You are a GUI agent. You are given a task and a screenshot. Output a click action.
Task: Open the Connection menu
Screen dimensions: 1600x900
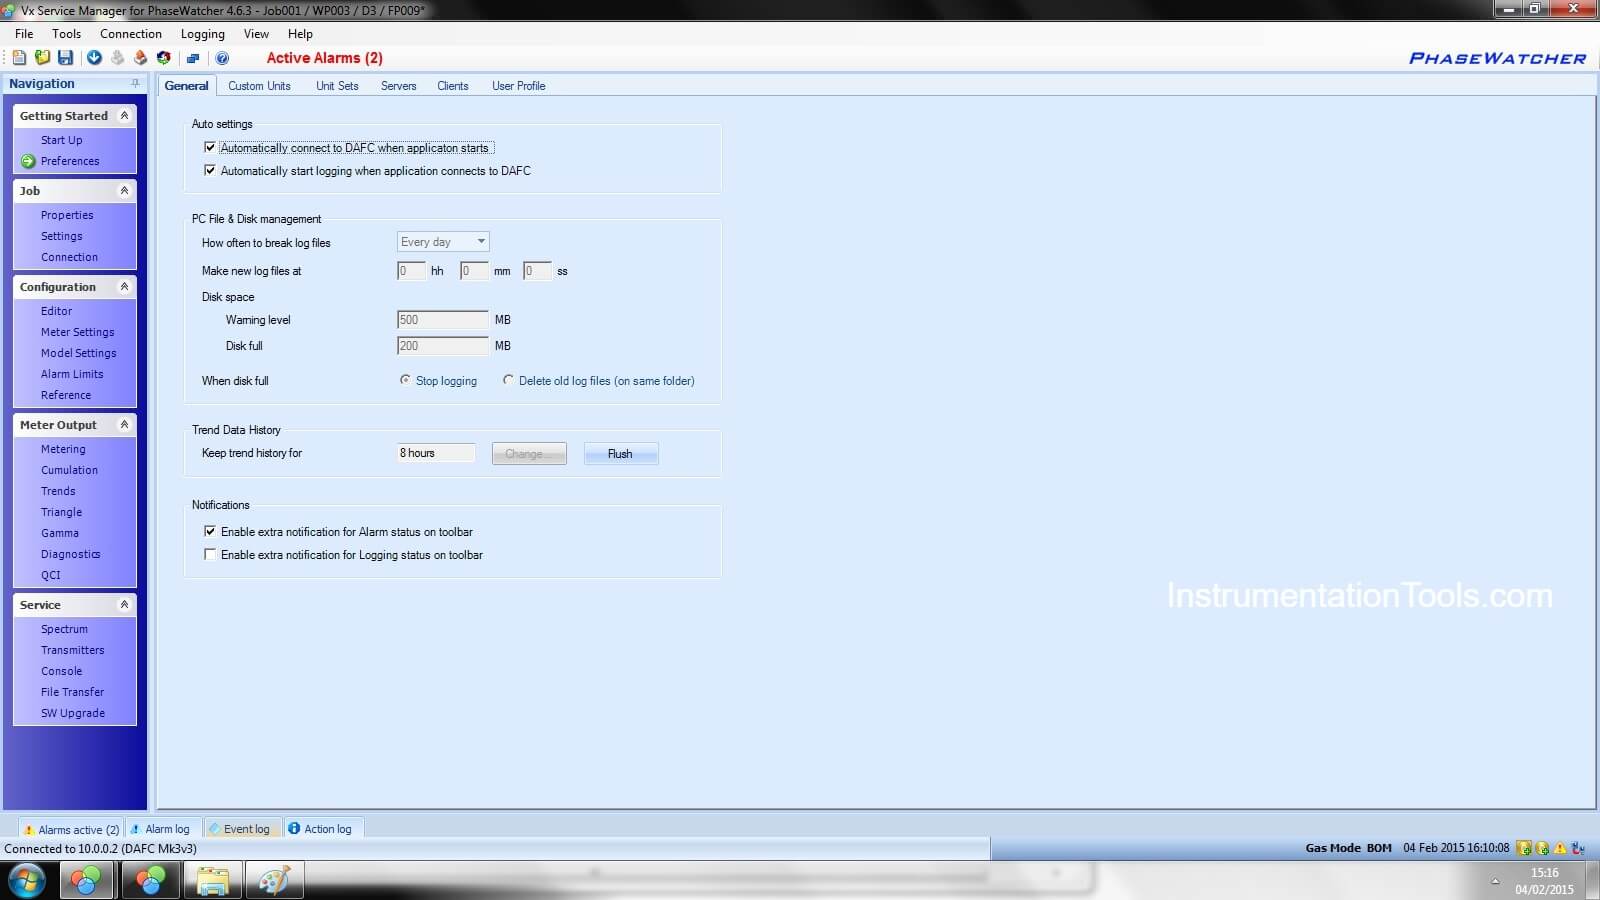(130, 33)
